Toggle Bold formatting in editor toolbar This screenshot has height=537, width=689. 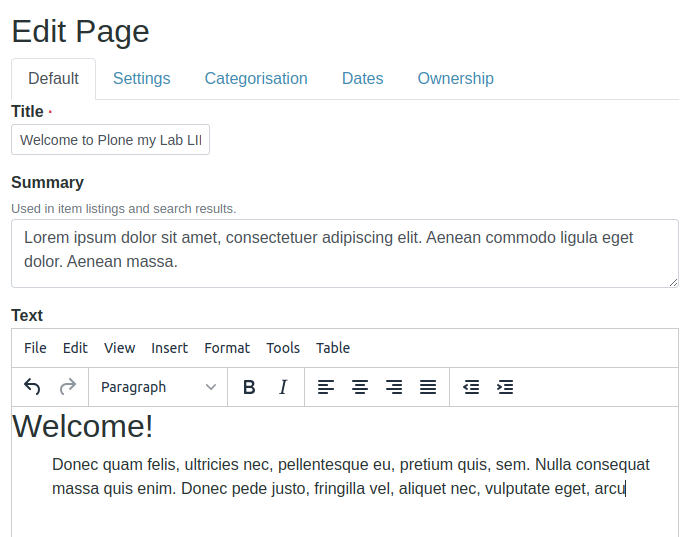point(250,387)
